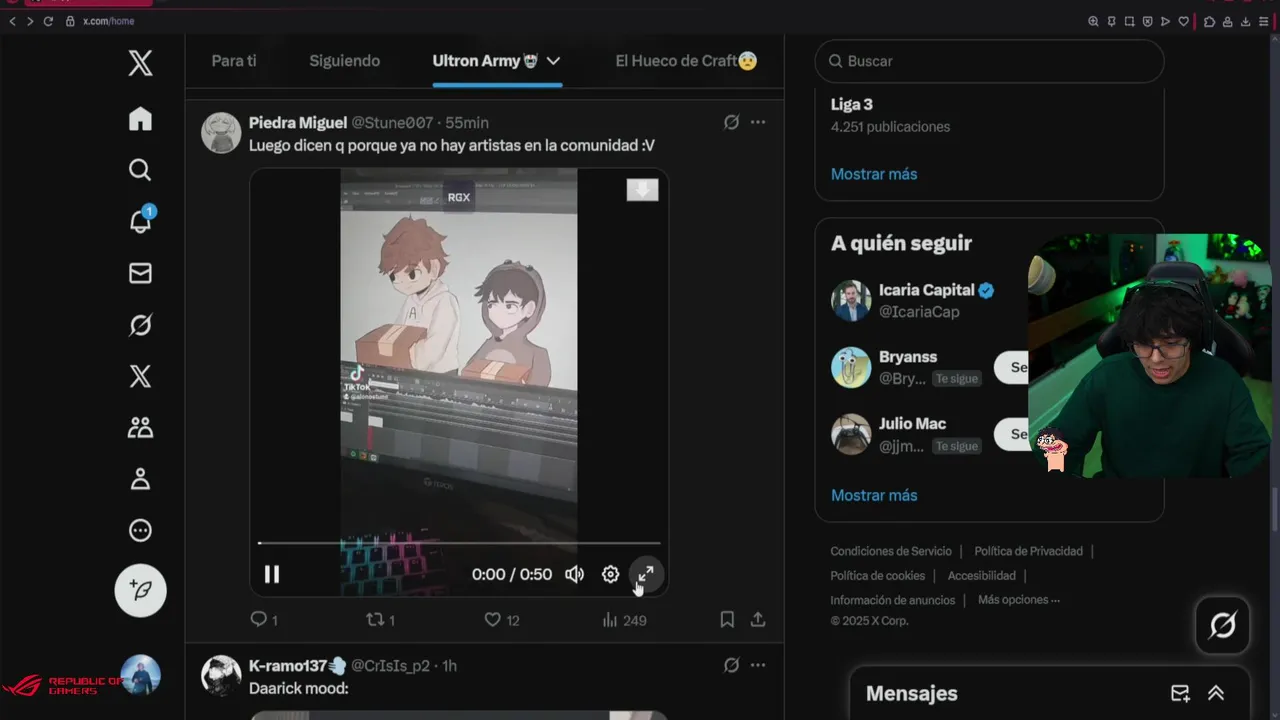
Task: Open more menu on K-ramo137's post
Action: [x=758, y=665]
